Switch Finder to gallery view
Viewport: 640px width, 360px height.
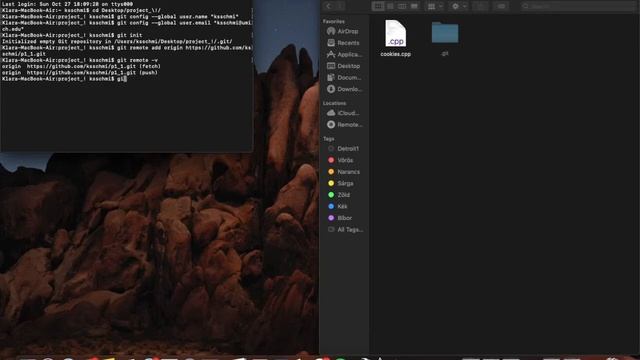414,6
